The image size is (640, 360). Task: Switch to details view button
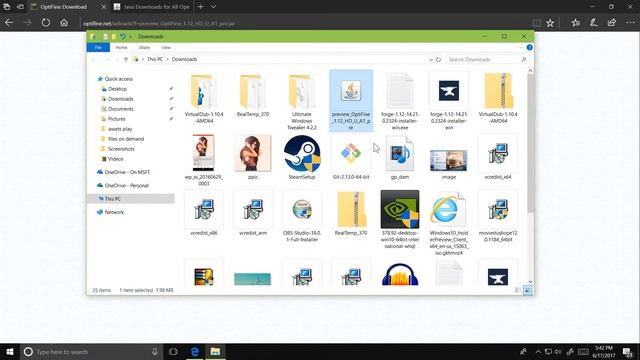[518, 290]
